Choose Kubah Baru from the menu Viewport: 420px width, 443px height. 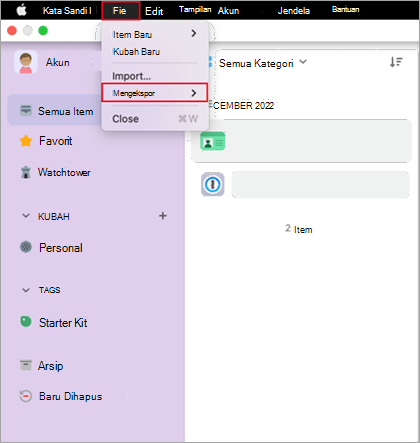[x=136, y=52]
